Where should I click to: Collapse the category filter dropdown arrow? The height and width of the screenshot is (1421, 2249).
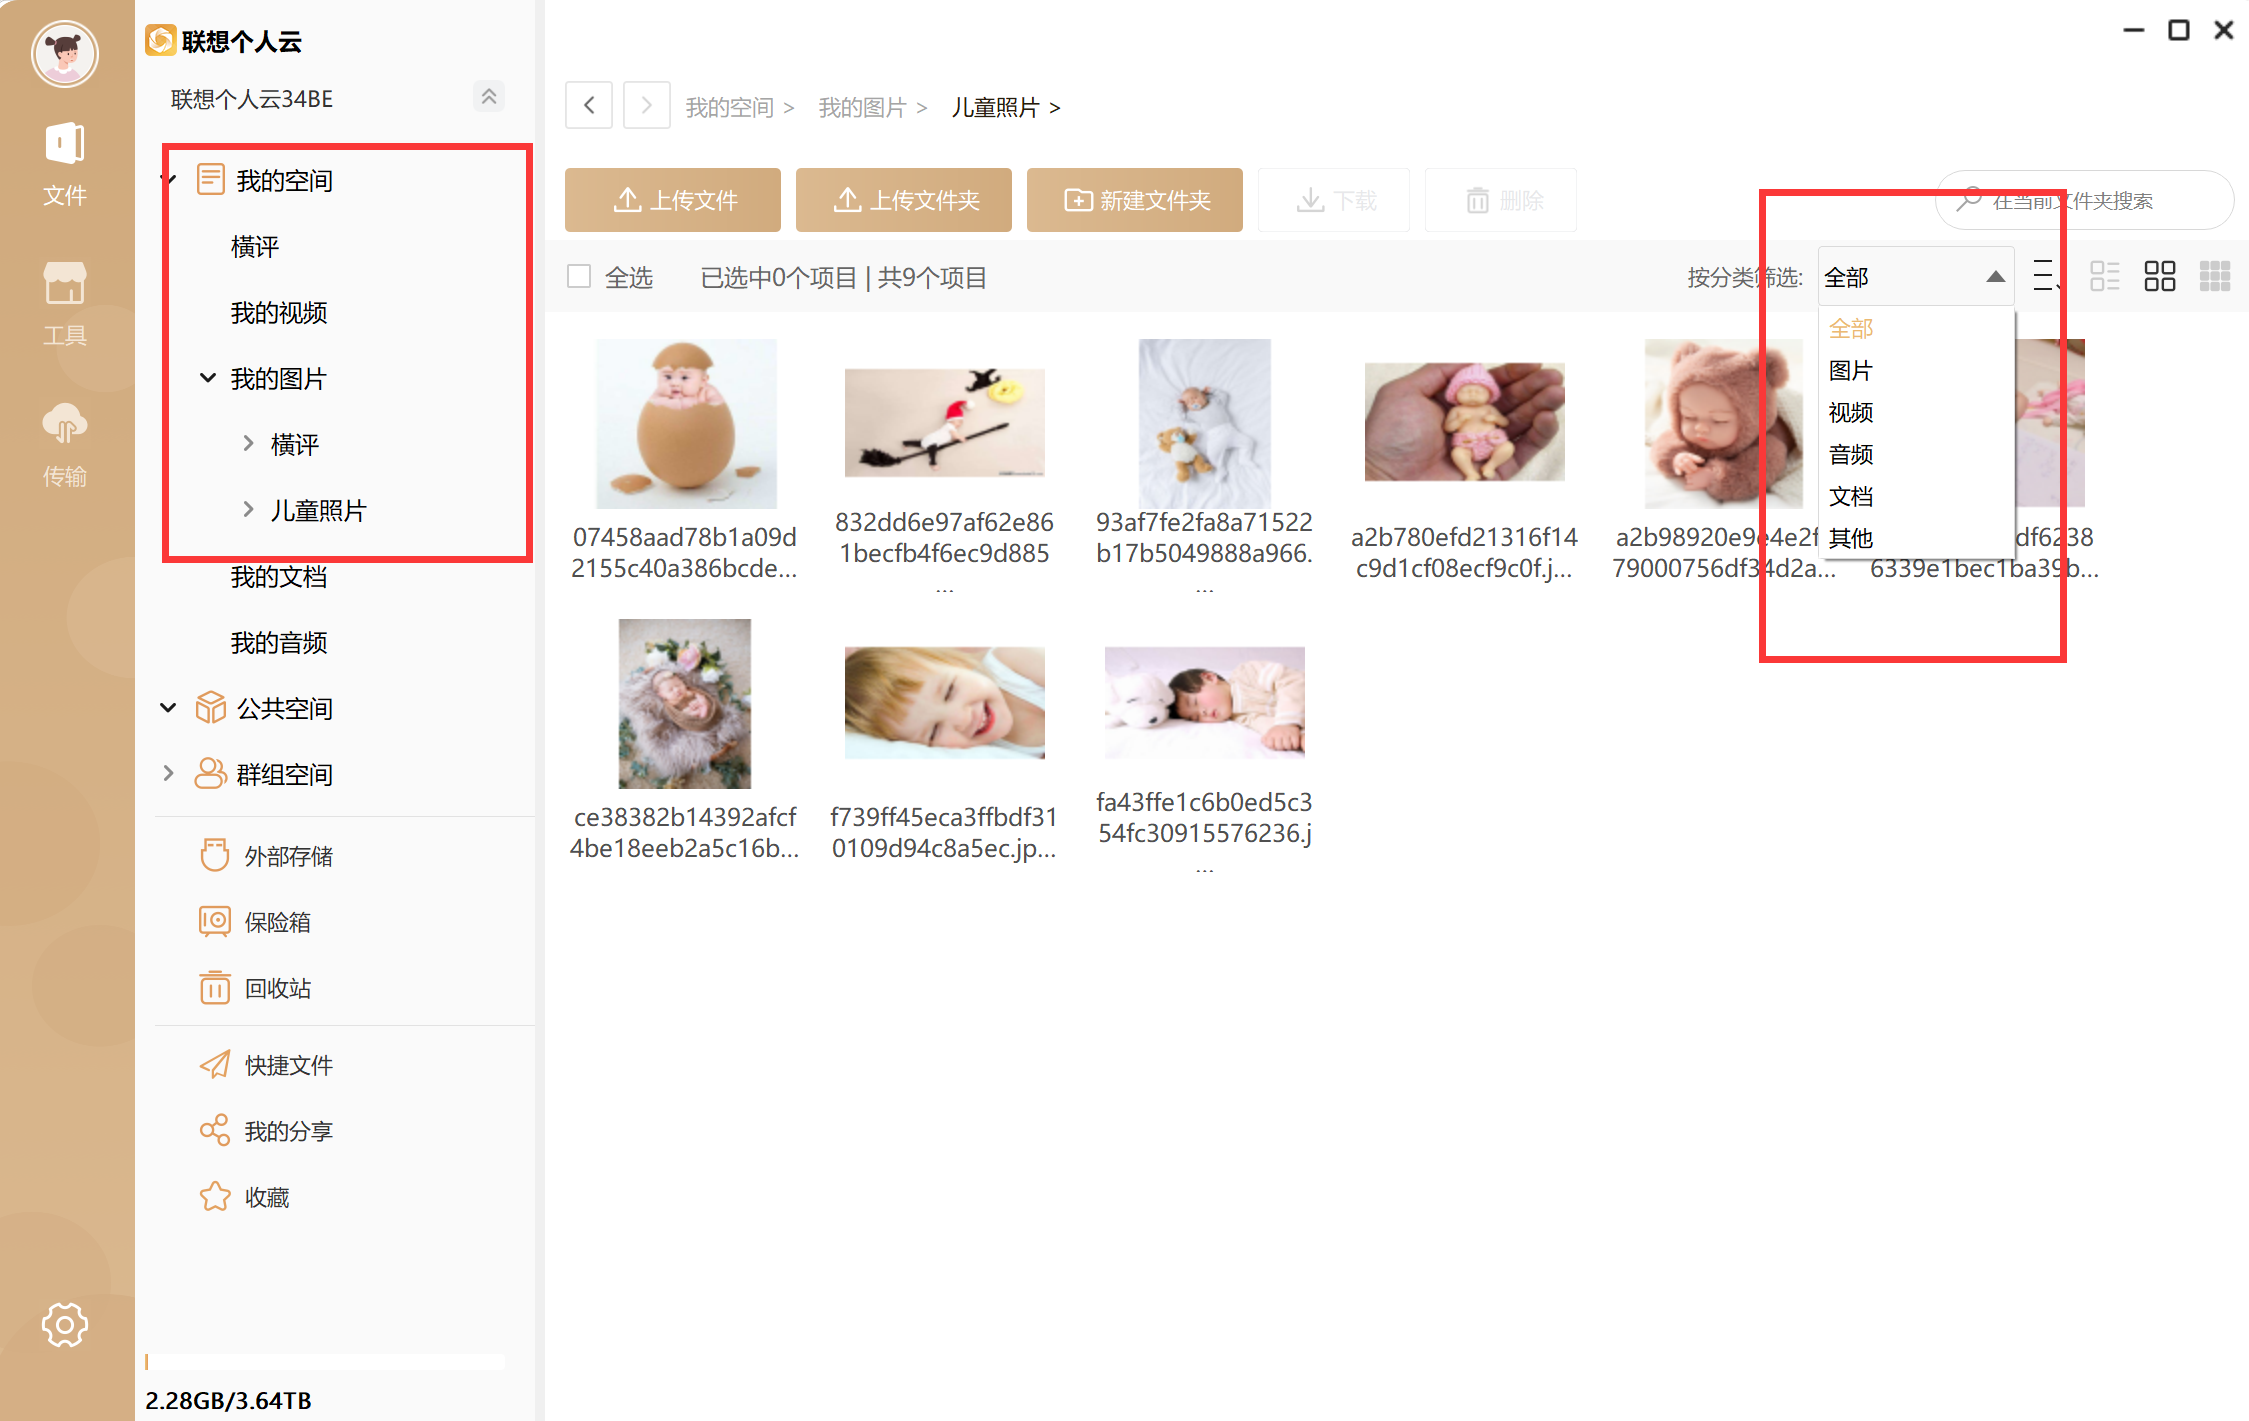[1994, 277]
